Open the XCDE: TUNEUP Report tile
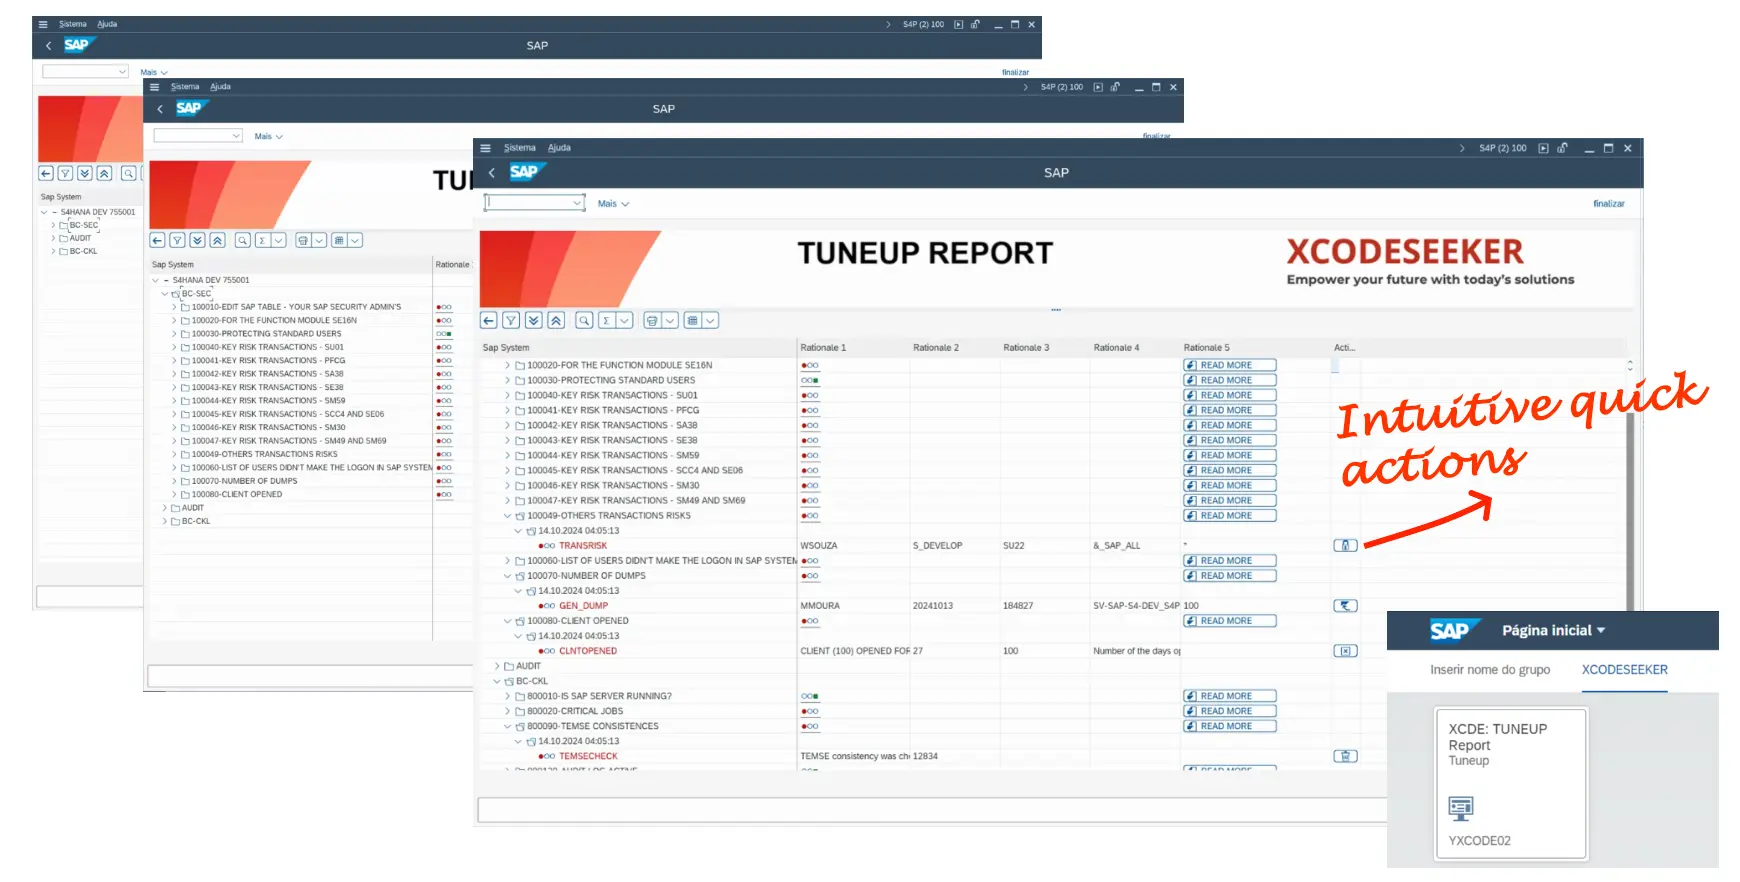The image size is (1740, 882). point(1511,783)
